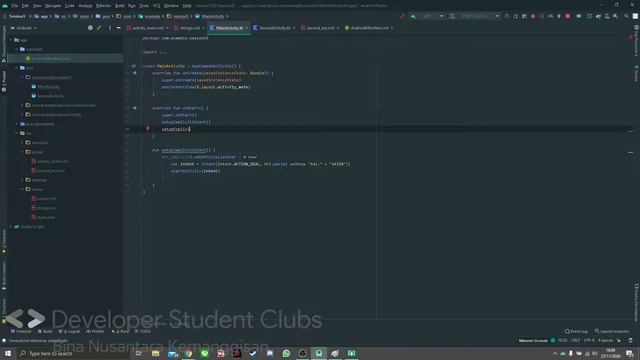This screenshot has height=360, width=640.
Task: Click the override gutter icon beside onCreate
Action: [x=134, y=73]
